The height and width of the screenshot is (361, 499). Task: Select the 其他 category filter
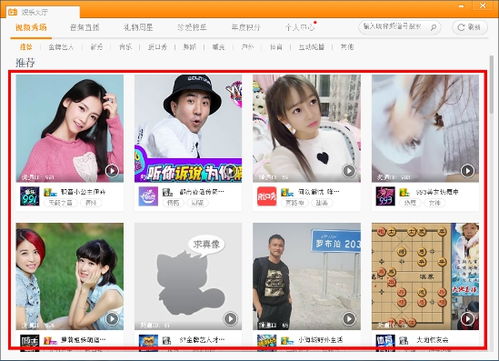click(347, 47)
